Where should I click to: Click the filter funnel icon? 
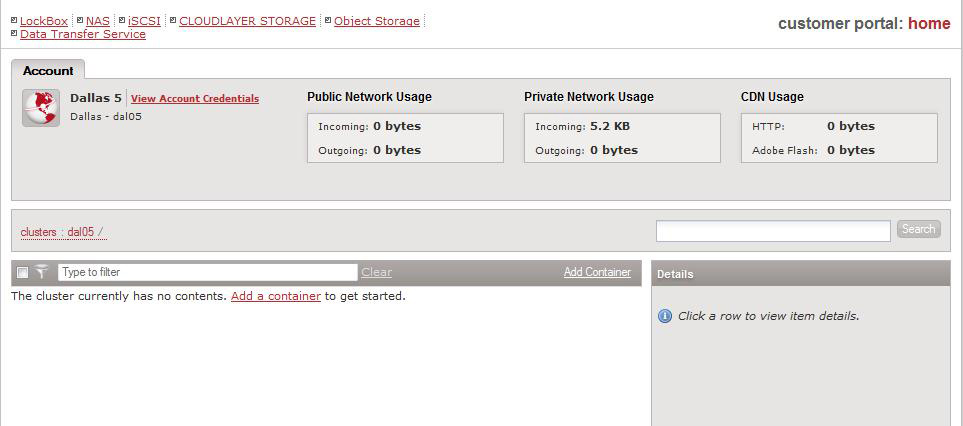pyautogui.click(x=41, y=272)
